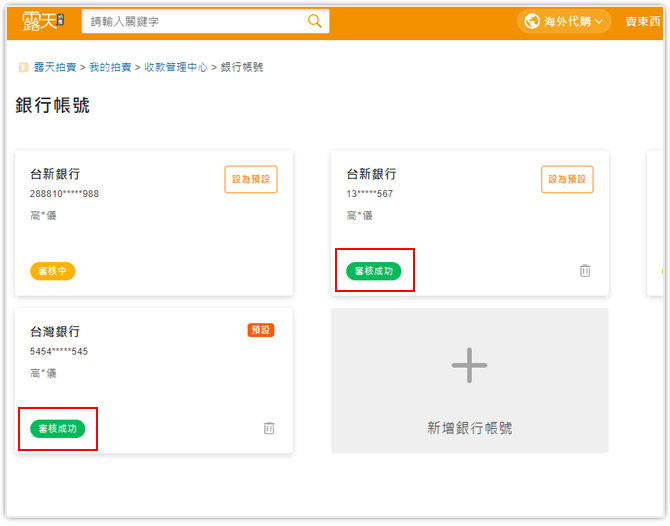Screen dimensions: 670x526
Task: Go to 我的拍賣 in the breadcrumb
Action: 110,68
